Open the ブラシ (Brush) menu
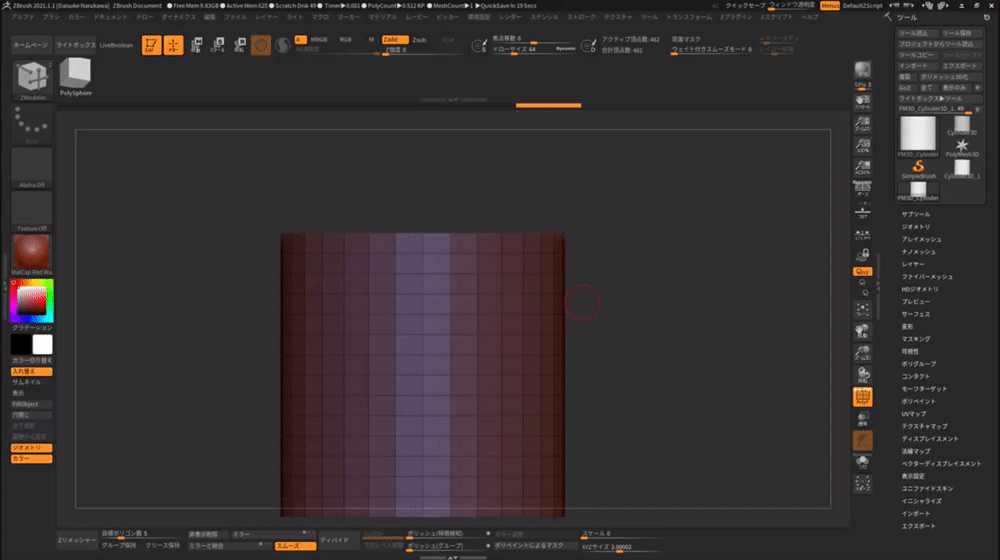Screen dimensions: 1000x560 [50, 18]
